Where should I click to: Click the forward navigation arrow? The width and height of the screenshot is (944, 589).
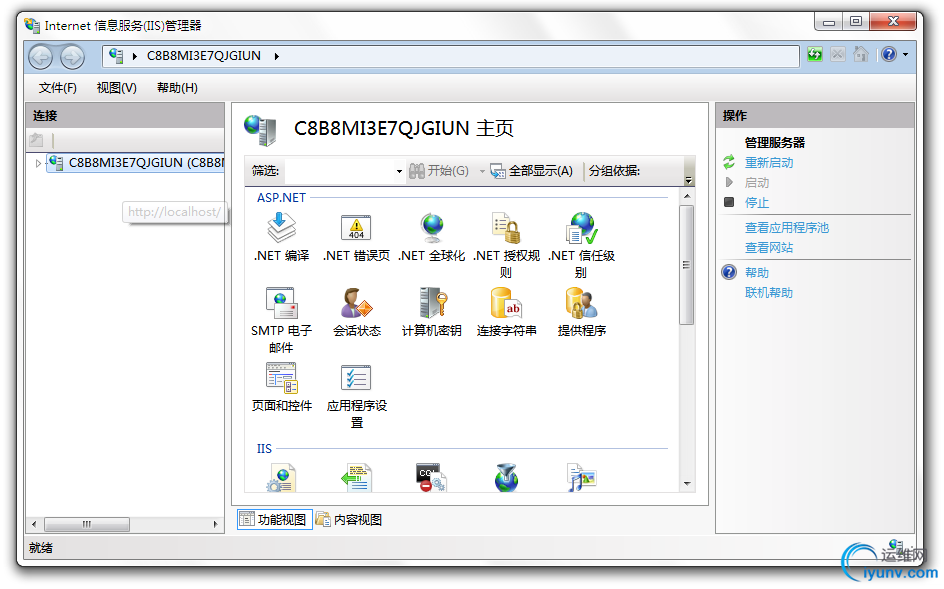(x=72, y=57)
